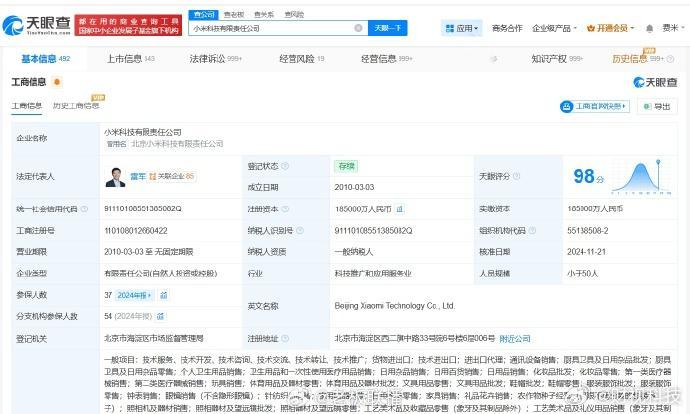Open the icon beside 54 (2024年报) branch insured count

pos(161,316)
